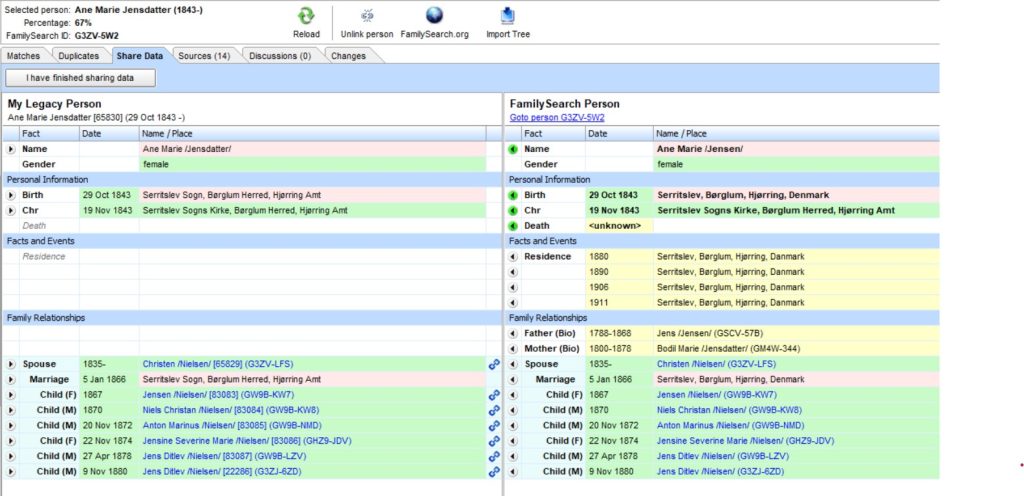The image size is (1024, 496).
Task: Follow 'Goto person G3ZV-5W2' link
Action: pos(557,118)
